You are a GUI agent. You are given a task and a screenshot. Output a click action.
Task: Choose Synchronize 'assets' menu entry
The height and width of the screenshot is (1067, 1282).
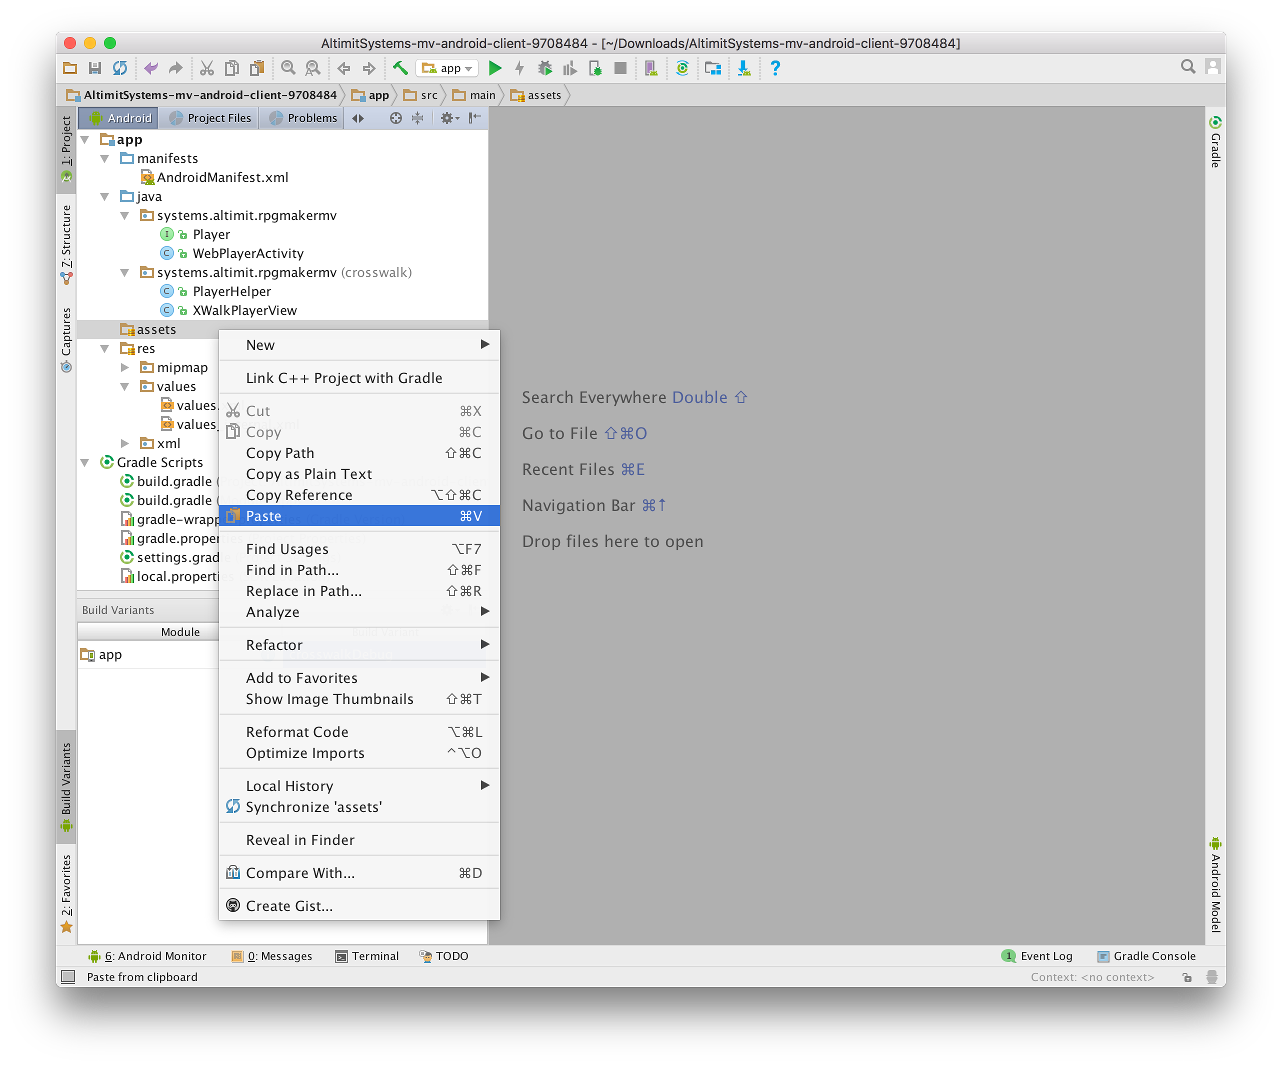click(359, 807)
